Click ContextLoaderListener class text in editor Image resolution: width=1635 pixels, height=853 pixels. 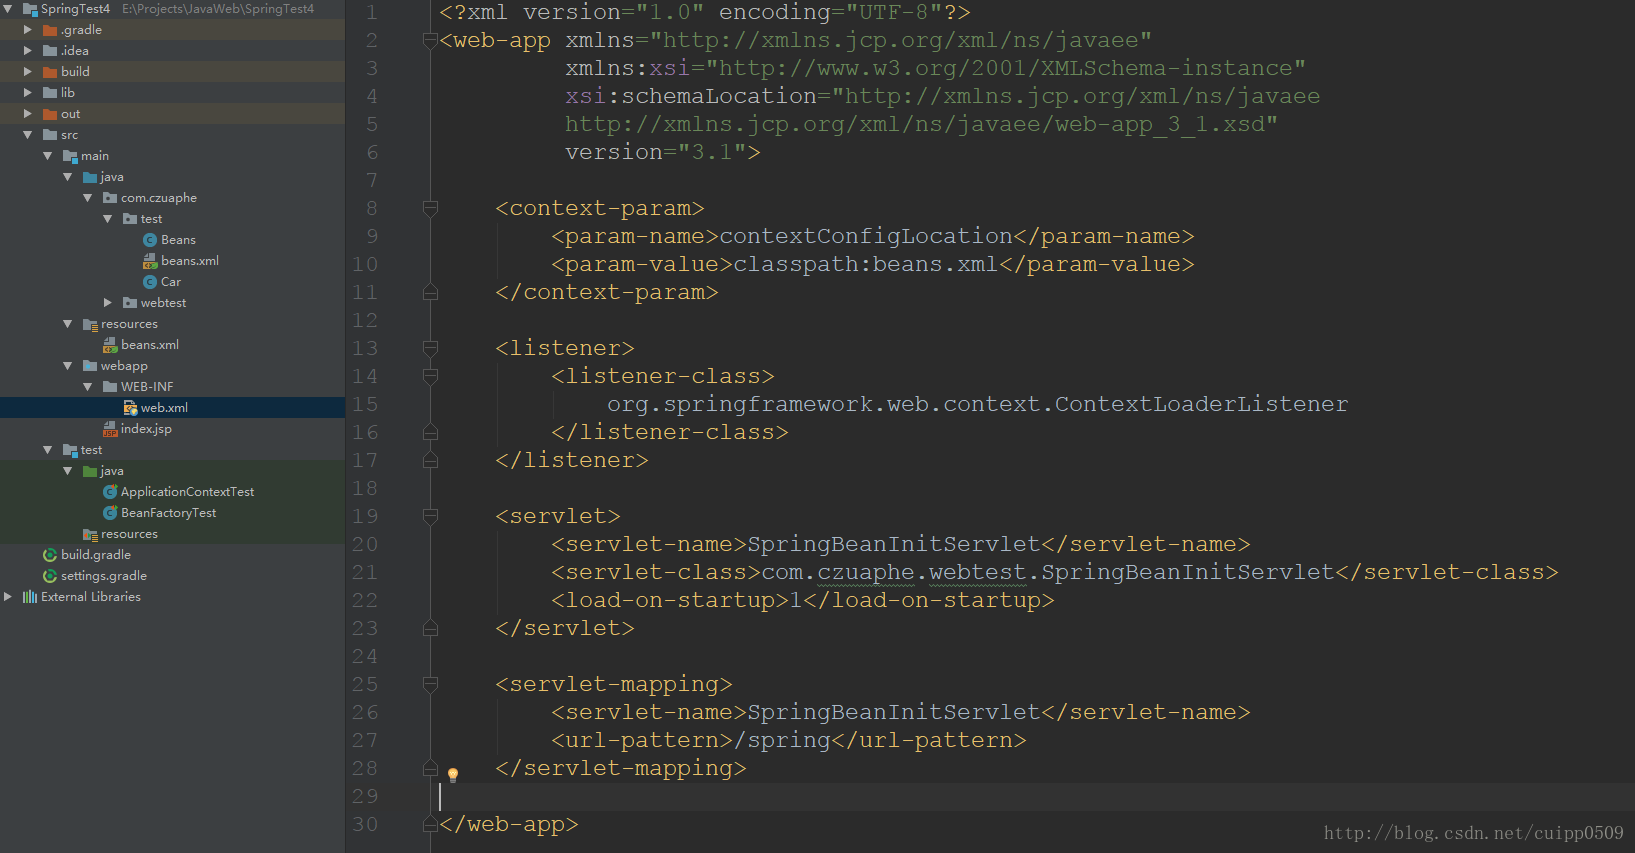tap(1201, 405)
